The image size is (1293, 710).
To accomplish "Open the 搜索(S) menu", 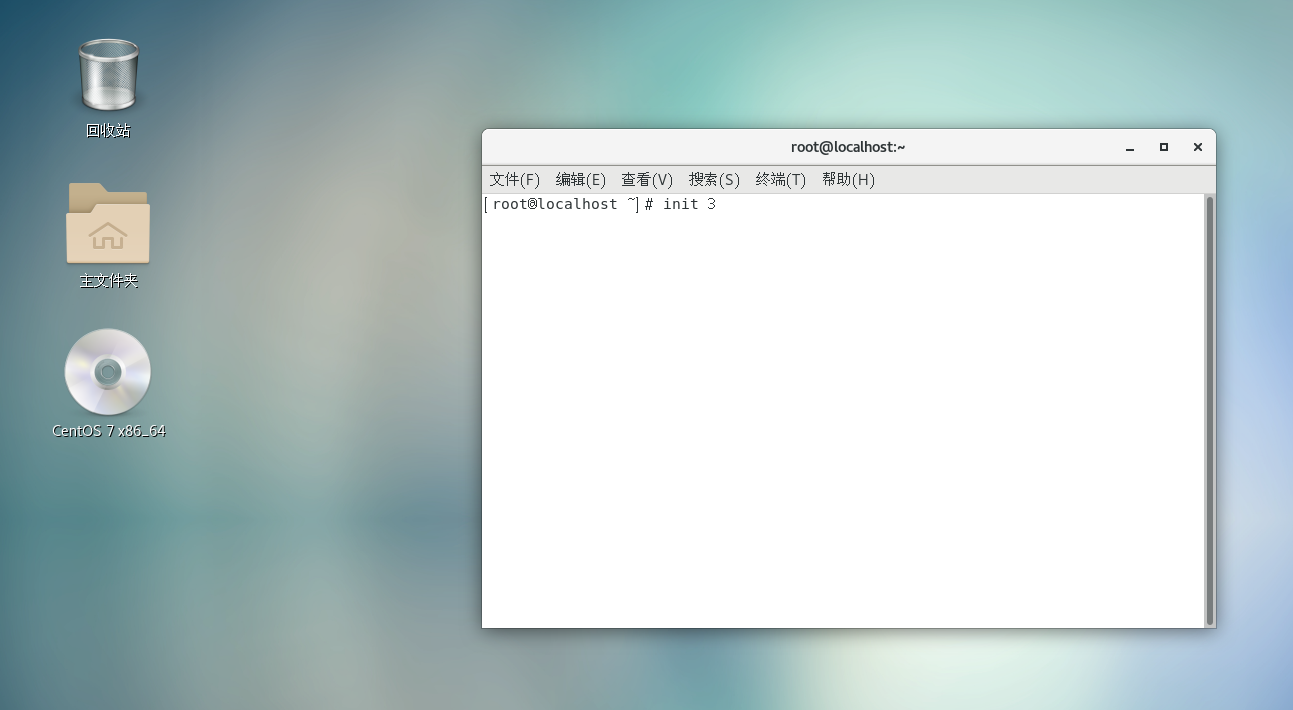I will click(713, 179).
